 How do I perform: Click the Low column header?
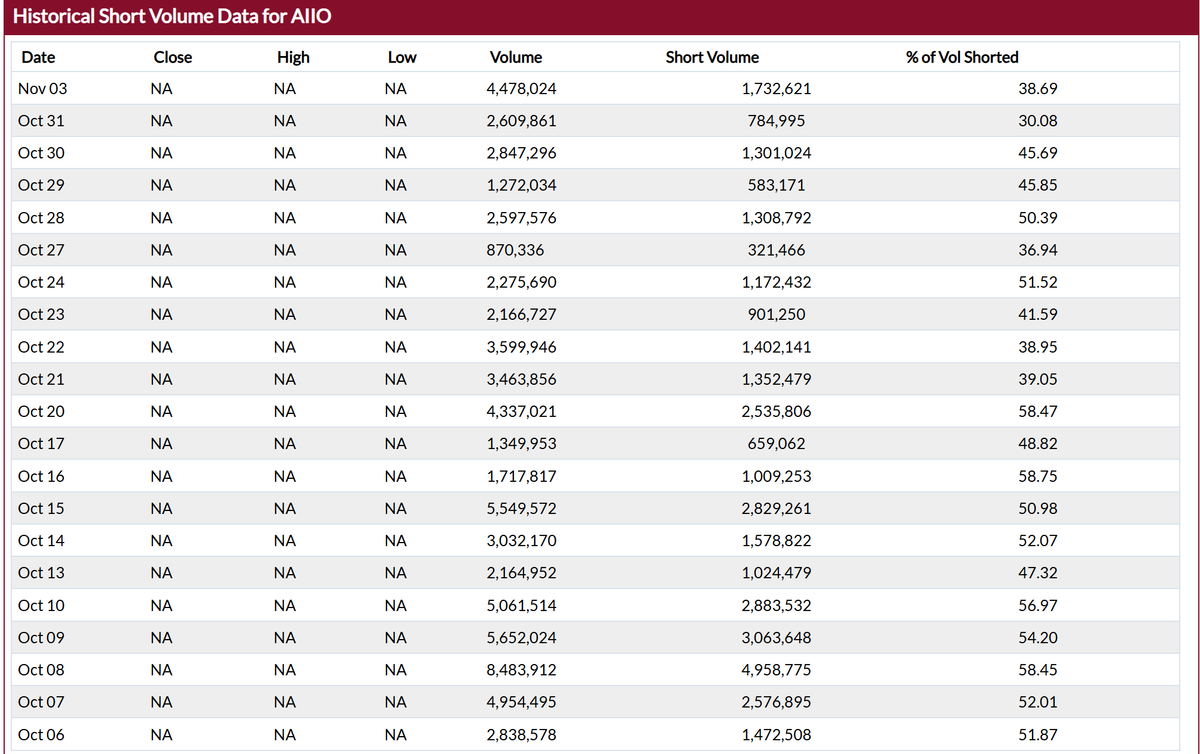tap(402, 57)
